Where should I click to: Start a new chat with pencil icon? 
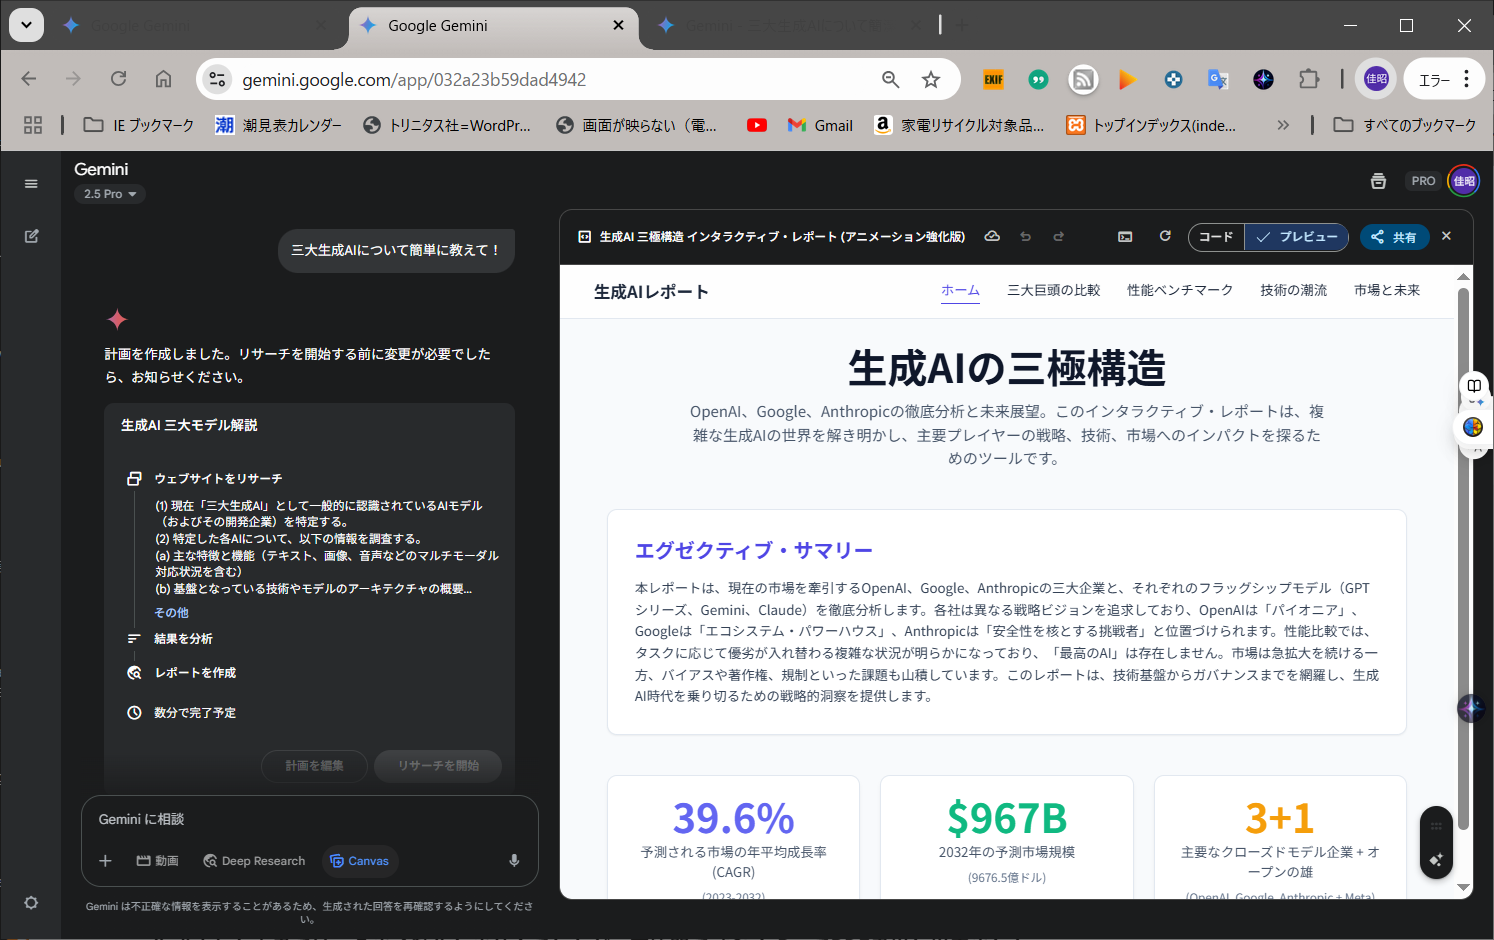[x=31, y=236]
